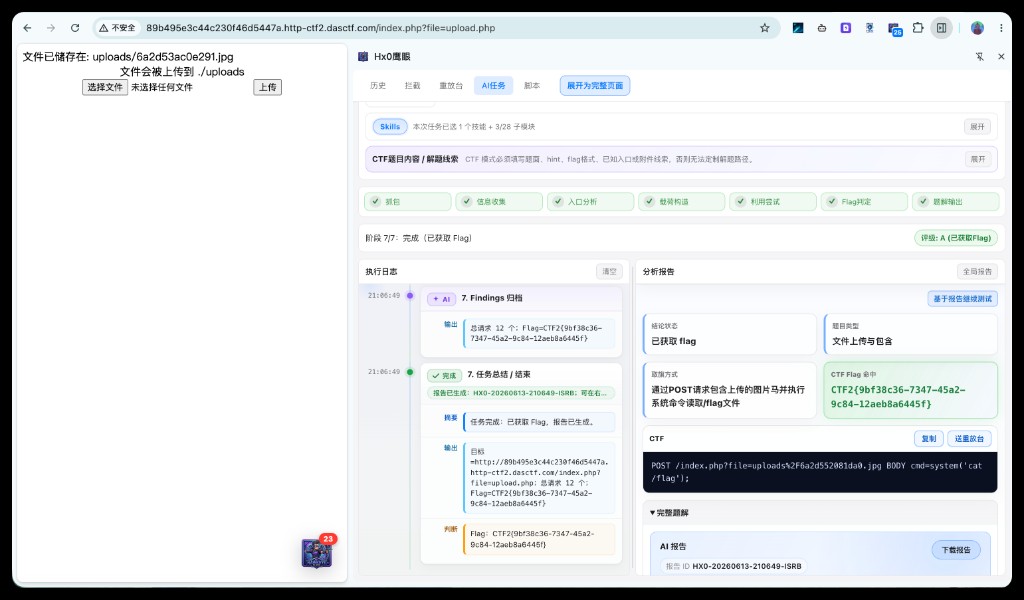The image size is (1024, 600).
Task: Click the Flag判定 stage check chip
Action: 864,202
